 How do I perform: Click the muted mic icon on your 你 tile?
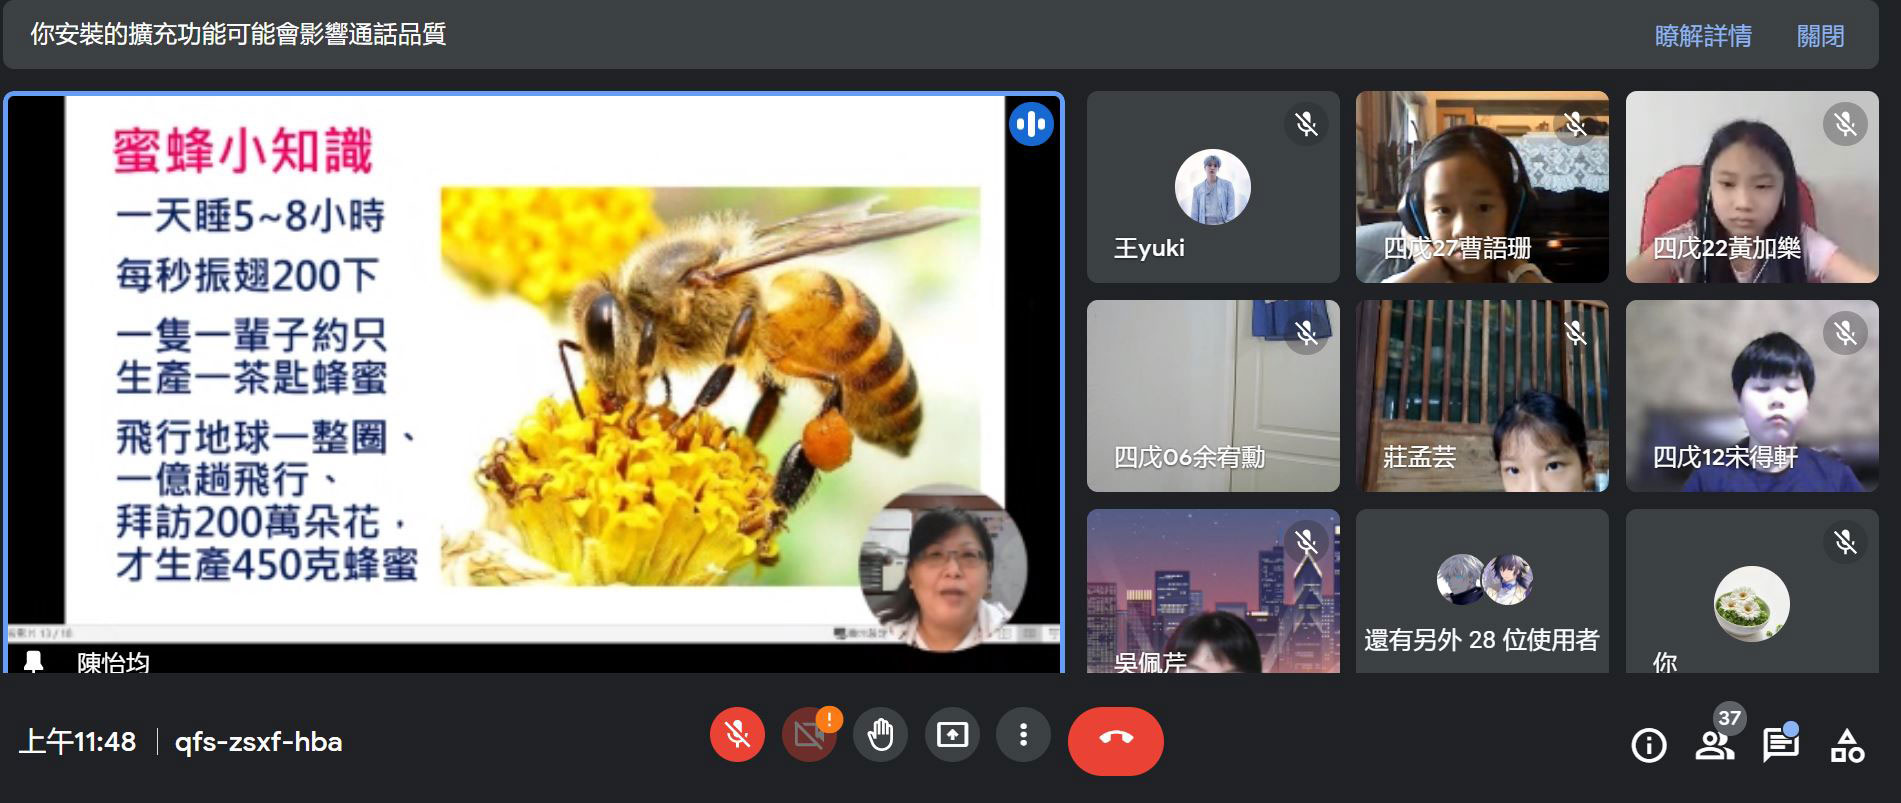point(1845,542)
